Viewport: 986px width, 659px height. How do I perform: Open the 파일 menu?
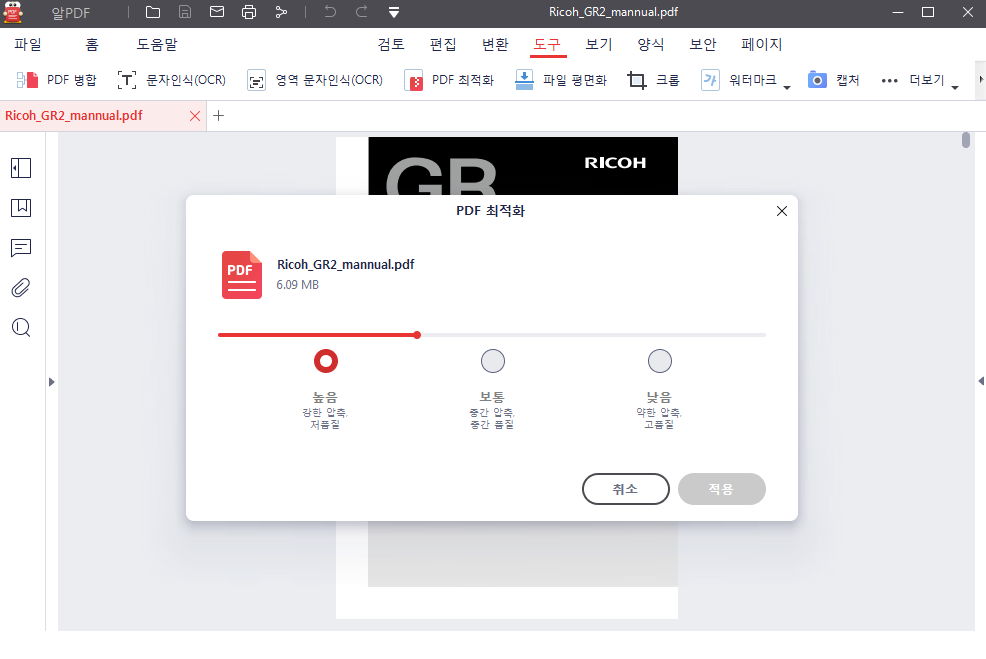pyautogui.click(x=28, y=44)
